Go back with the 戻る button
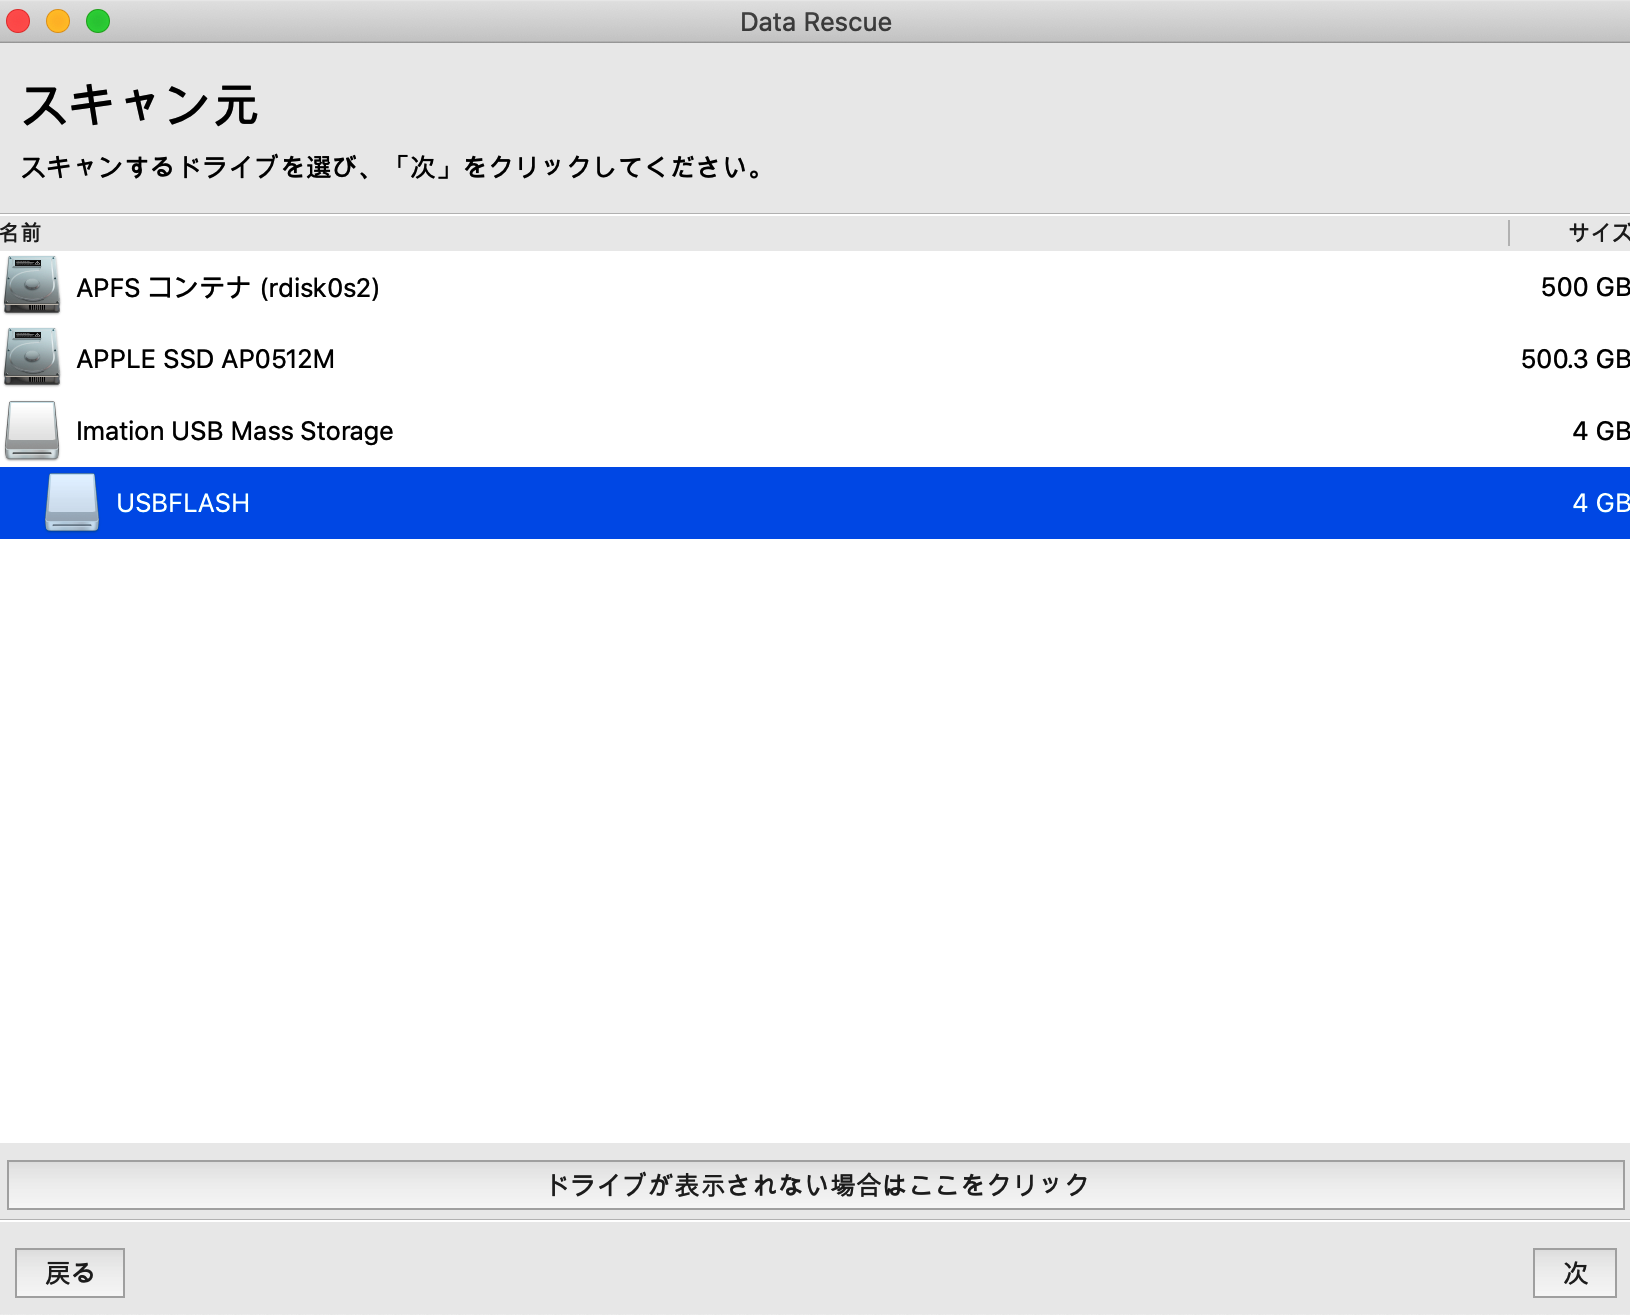Image resolution: width=1630 pixels, height=1315 pixels. tap(70, 1273)
